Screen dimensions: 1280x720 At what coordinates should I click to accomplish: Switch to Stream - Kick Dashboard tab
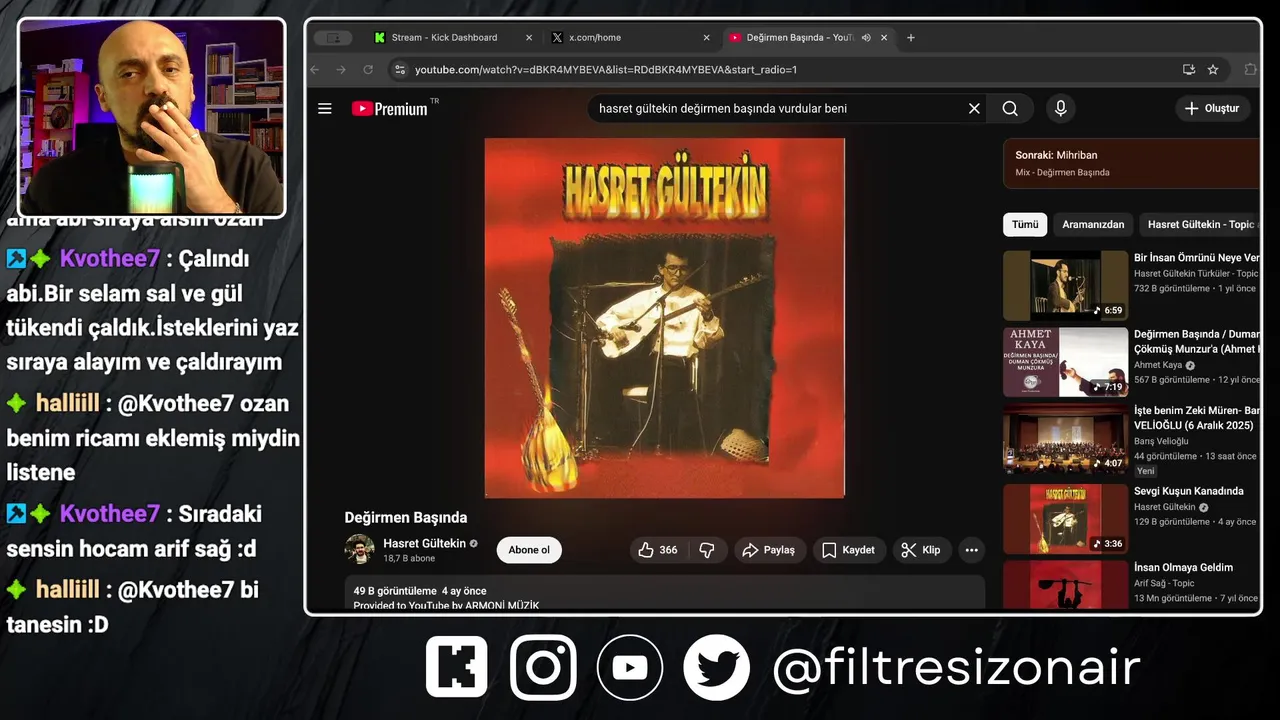click(x=444, y=37)
